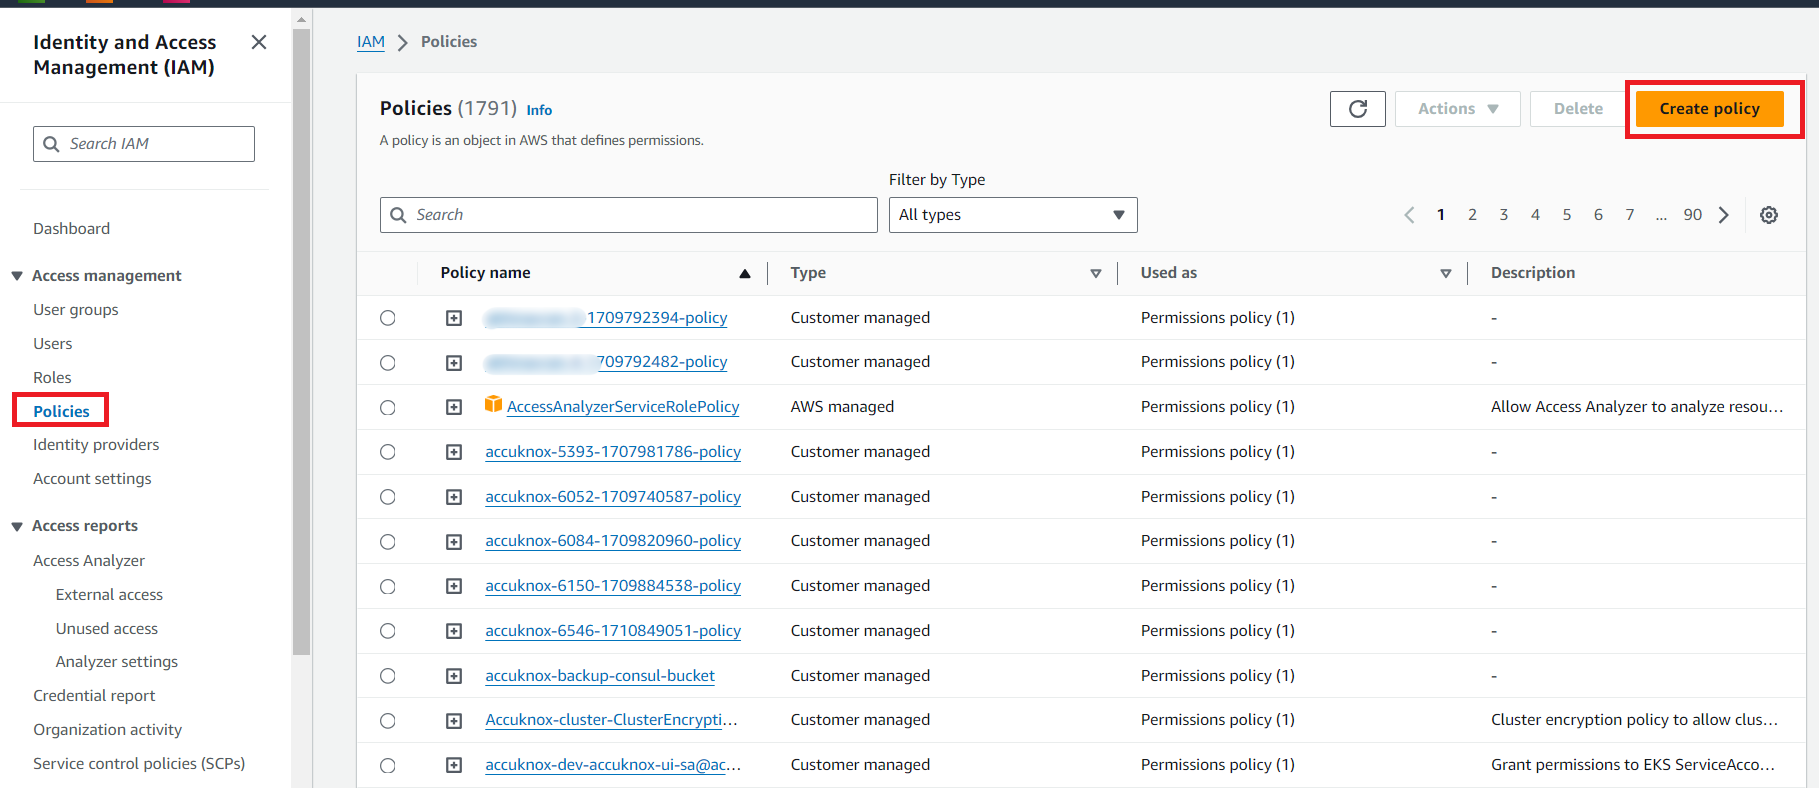
Task: Collapse the Access management section
Action: coord(17,276)
